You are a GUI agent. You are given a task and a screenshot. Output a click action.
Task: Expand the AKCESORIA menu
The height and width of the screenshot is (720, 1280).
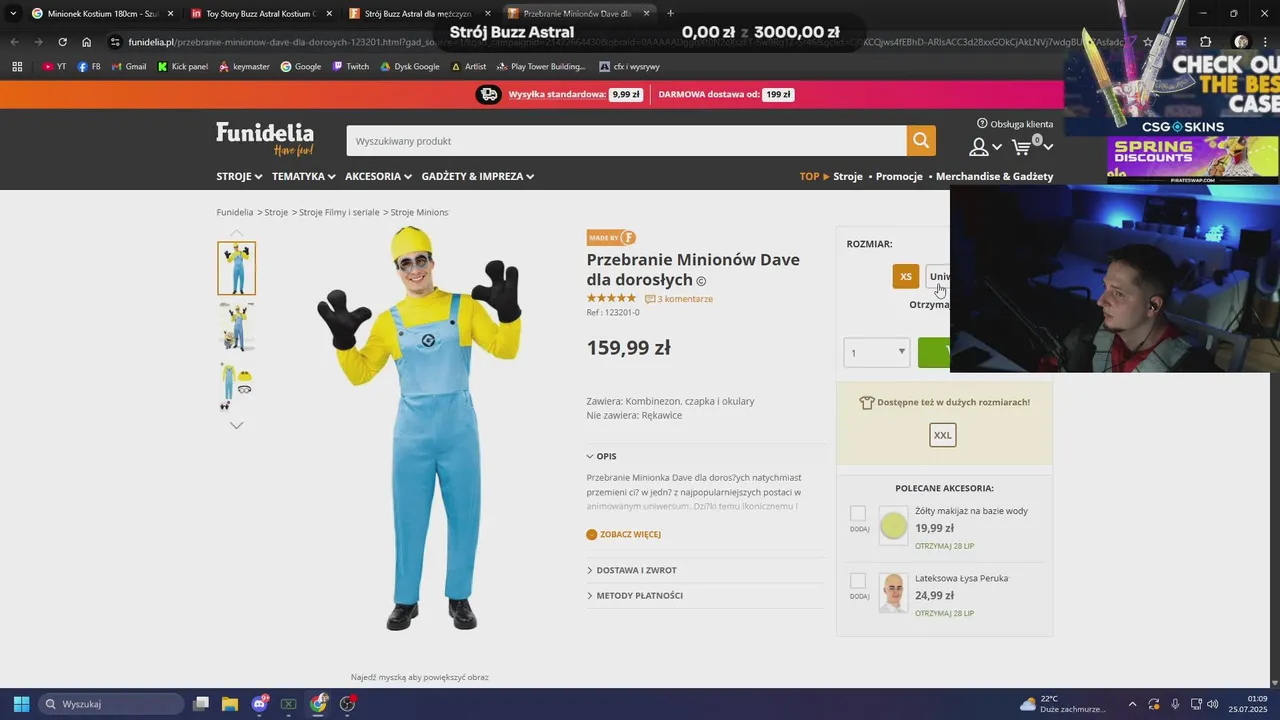378,176
